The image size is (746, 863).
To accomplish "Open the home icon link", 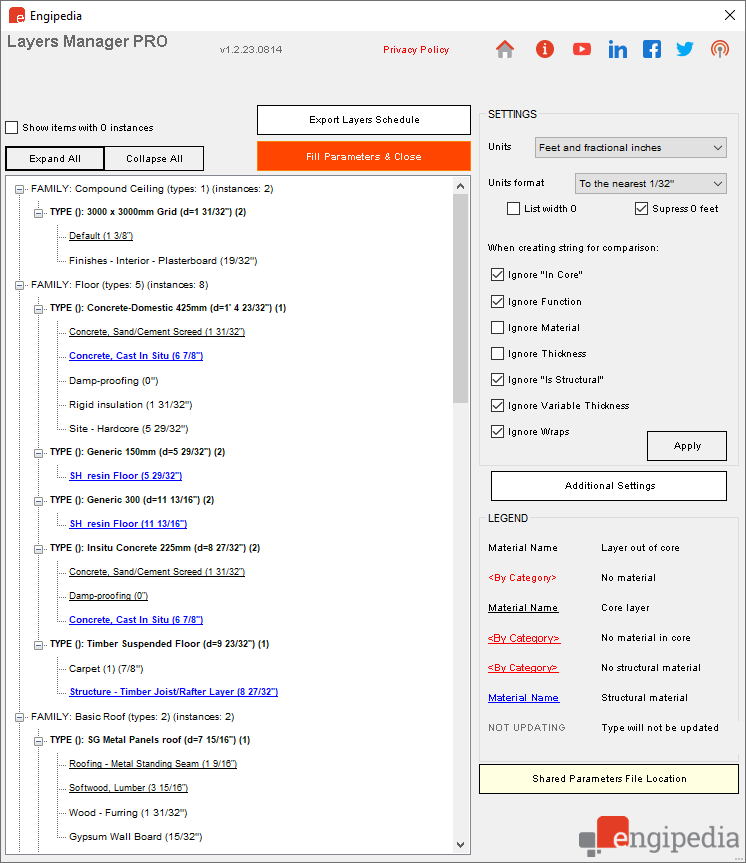I will pos(505,50).
